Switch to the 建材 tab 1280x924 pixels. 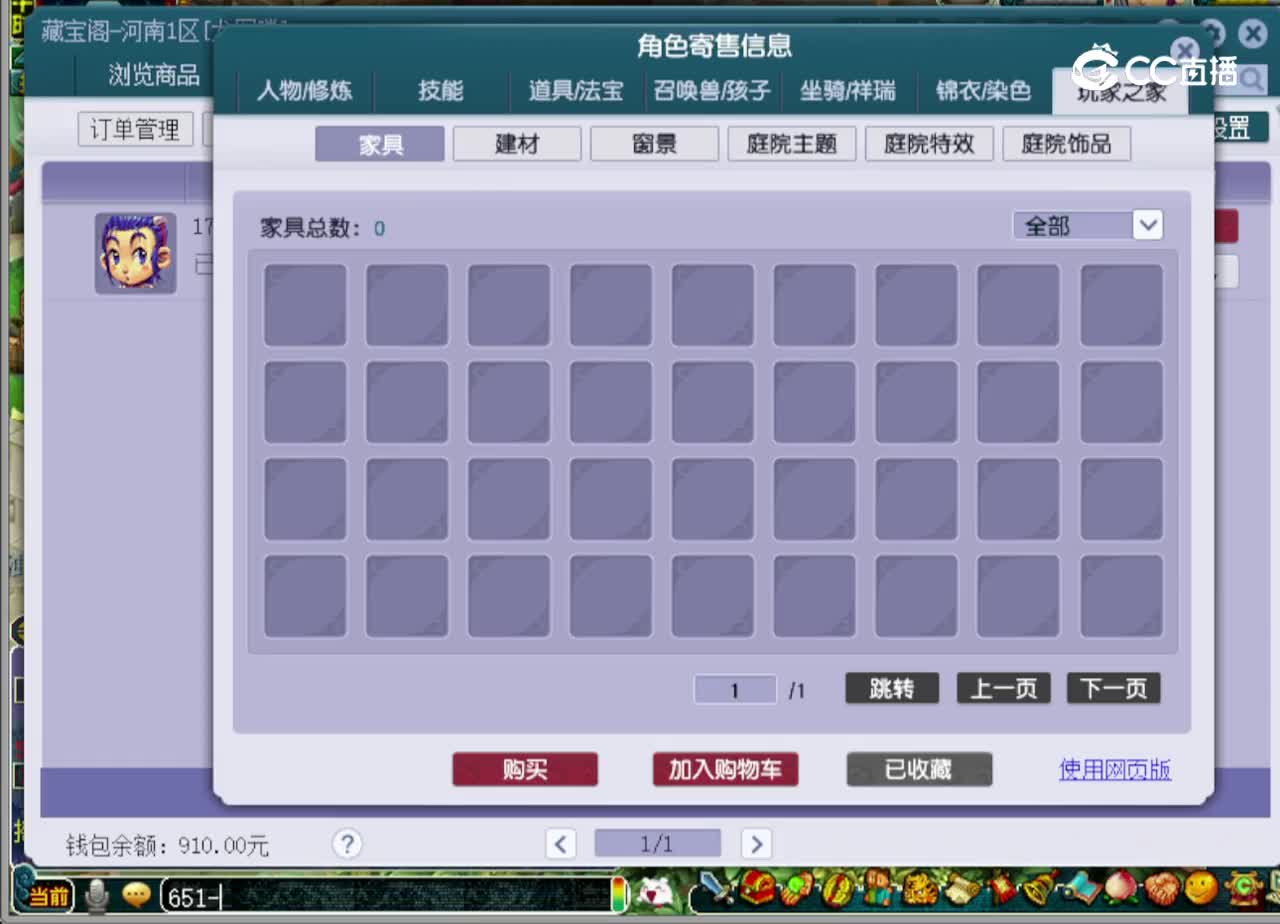(x=517, y=143)
